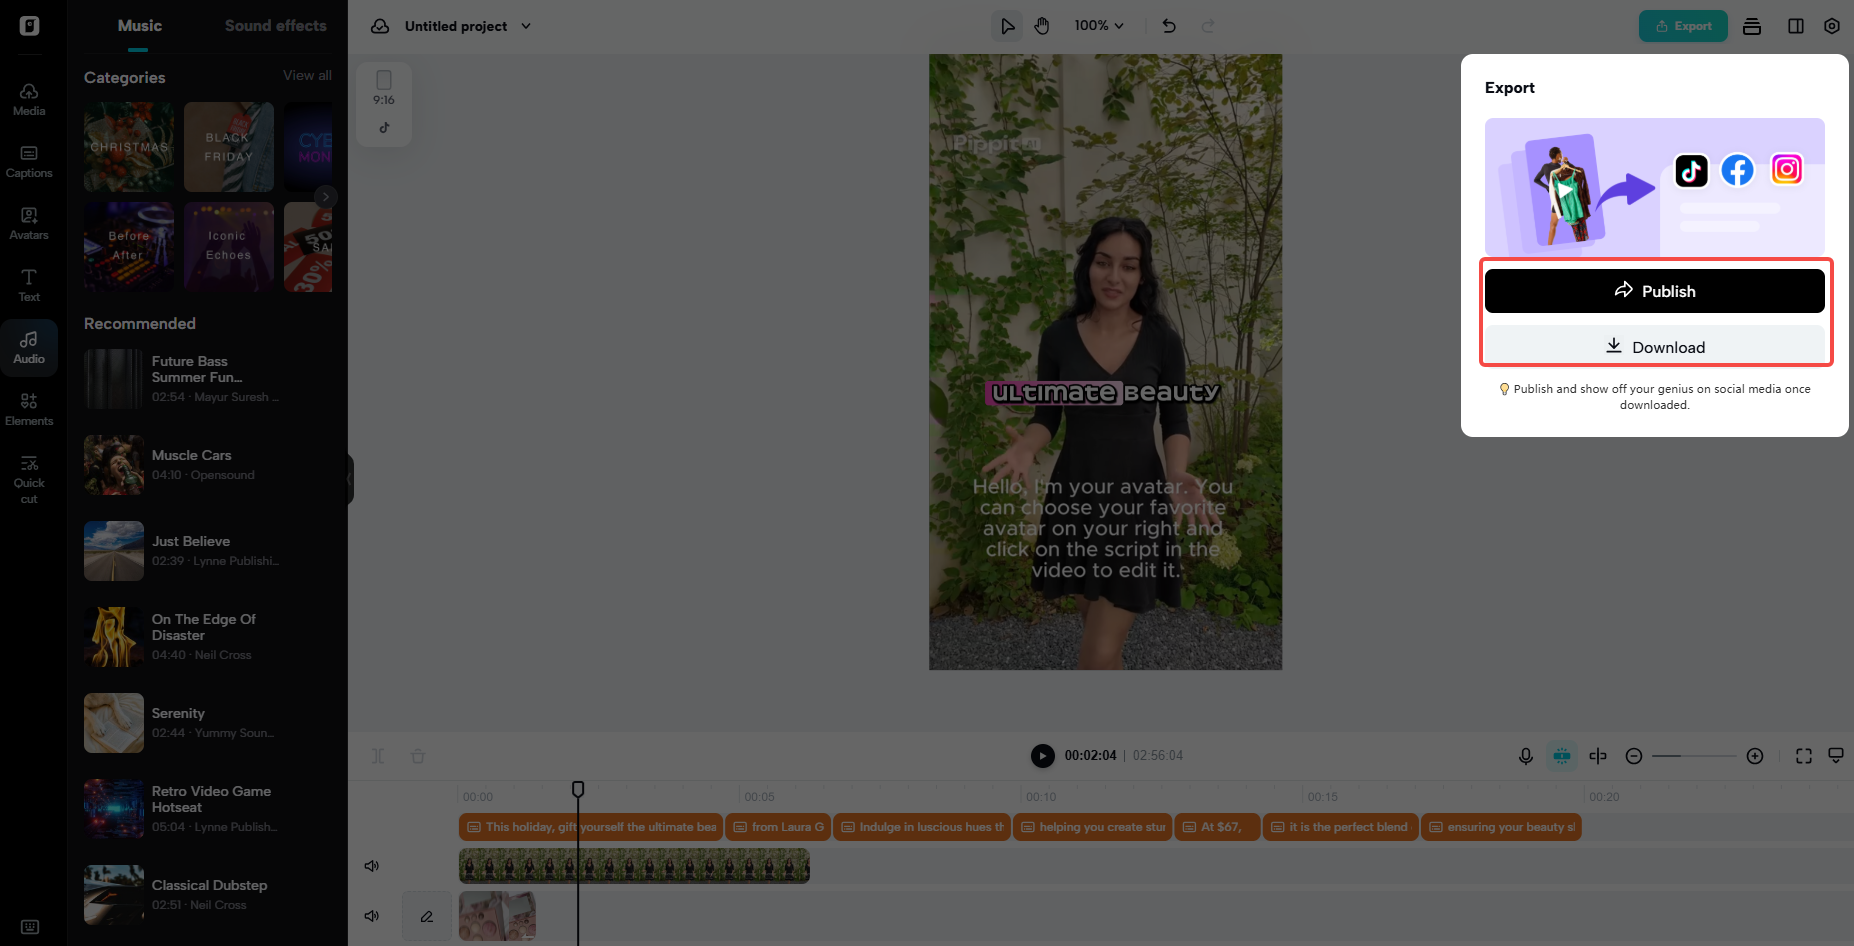Image resolution: width=1854 pixels, height=946 pixels.
Task: Mute the avatar video track
Action: tap(372, 866)
